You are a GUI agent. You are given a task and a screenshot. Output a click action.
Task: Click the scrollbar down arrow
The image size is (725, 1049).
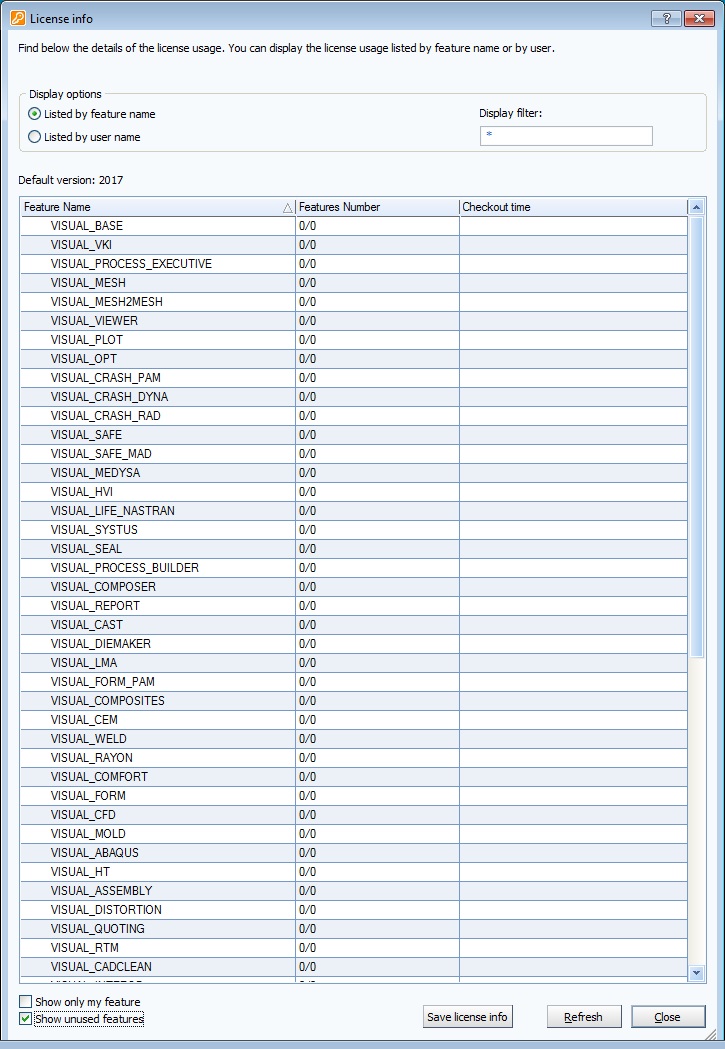[x=696, y=973]
